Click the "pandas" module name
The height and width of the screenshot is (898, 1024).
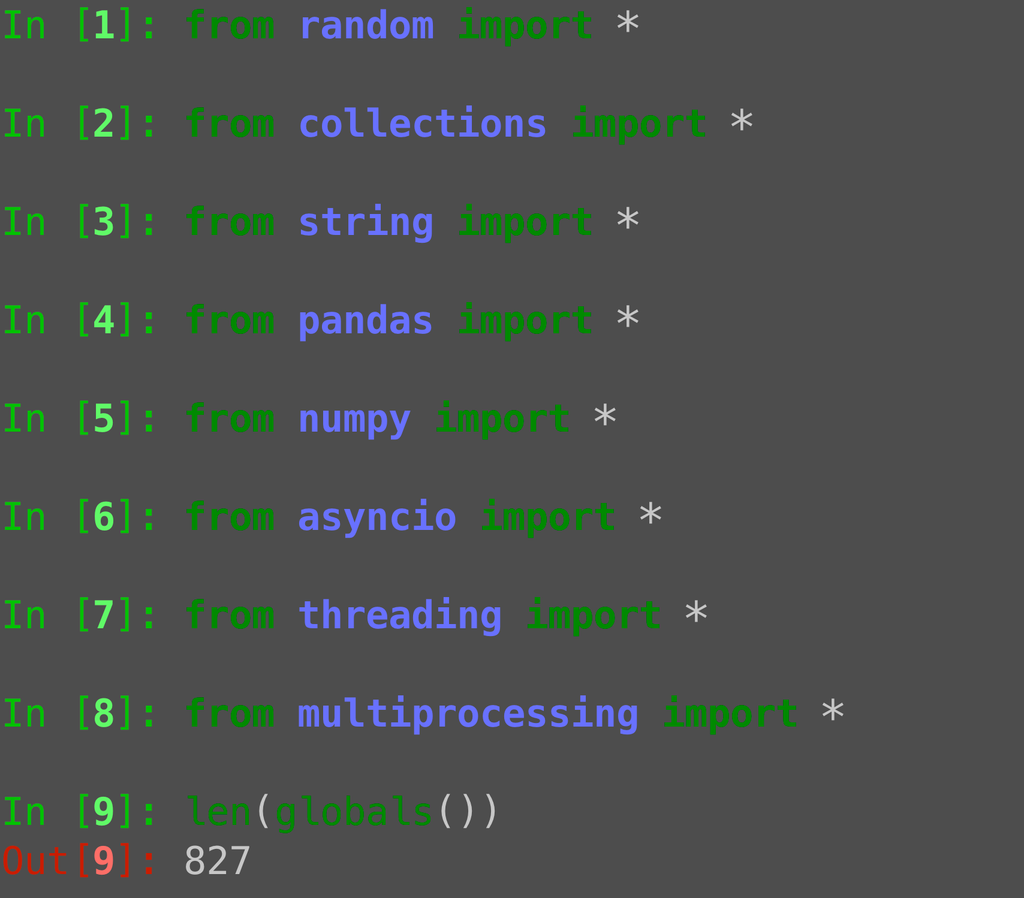pos(366,321)
